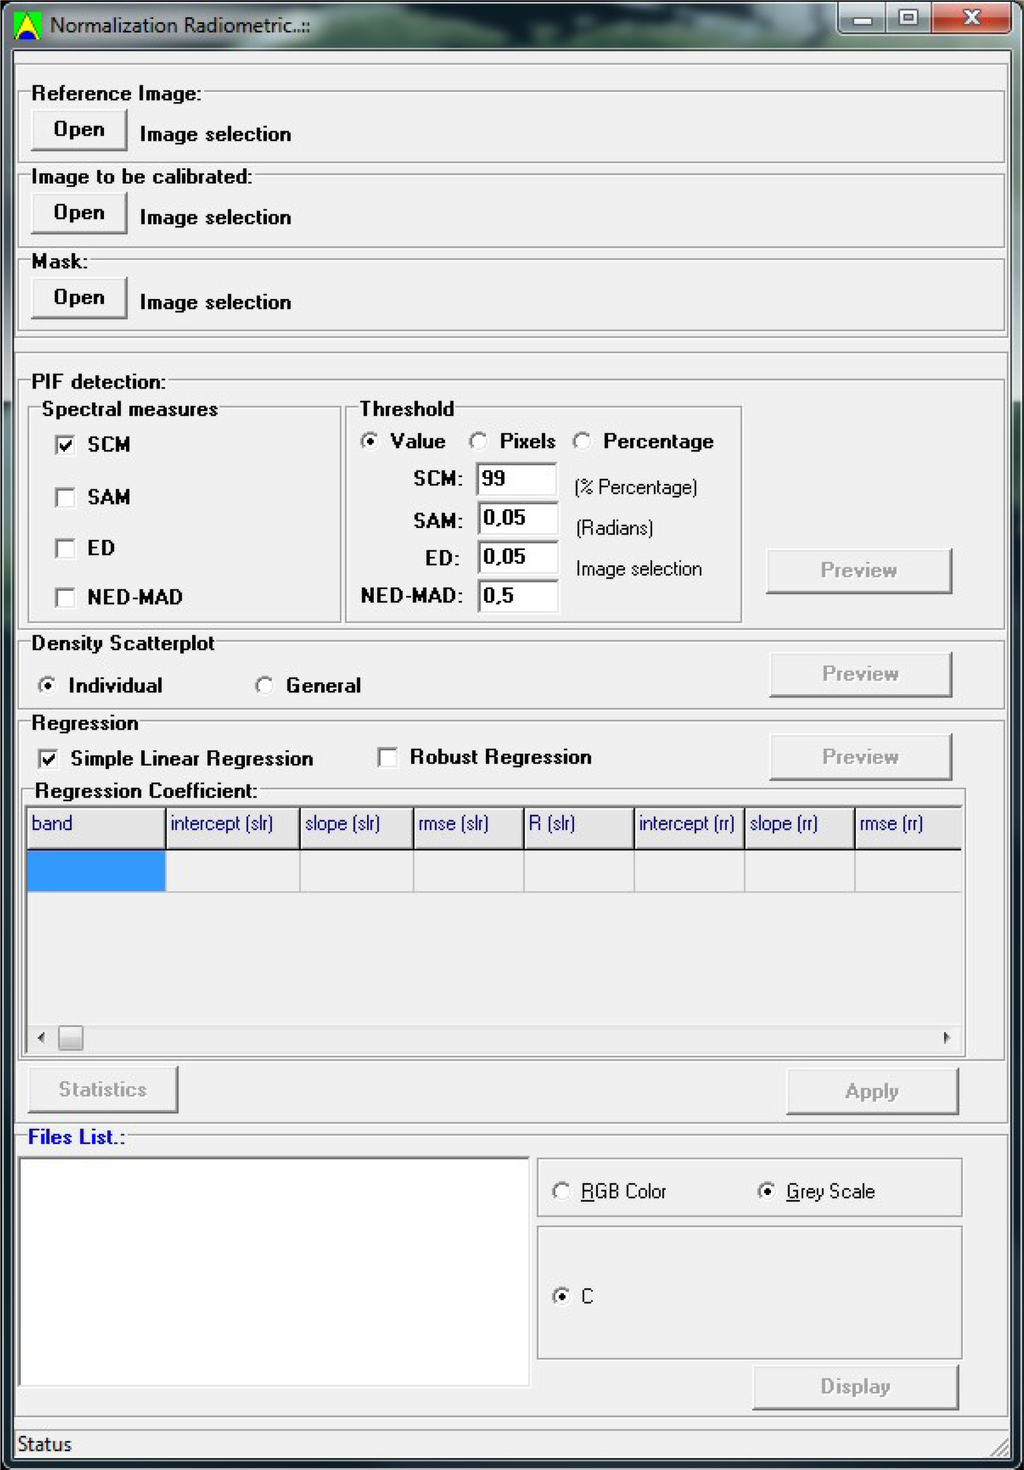
Task: Choose General density scatterplot
Action: click(x=264, y=686)
